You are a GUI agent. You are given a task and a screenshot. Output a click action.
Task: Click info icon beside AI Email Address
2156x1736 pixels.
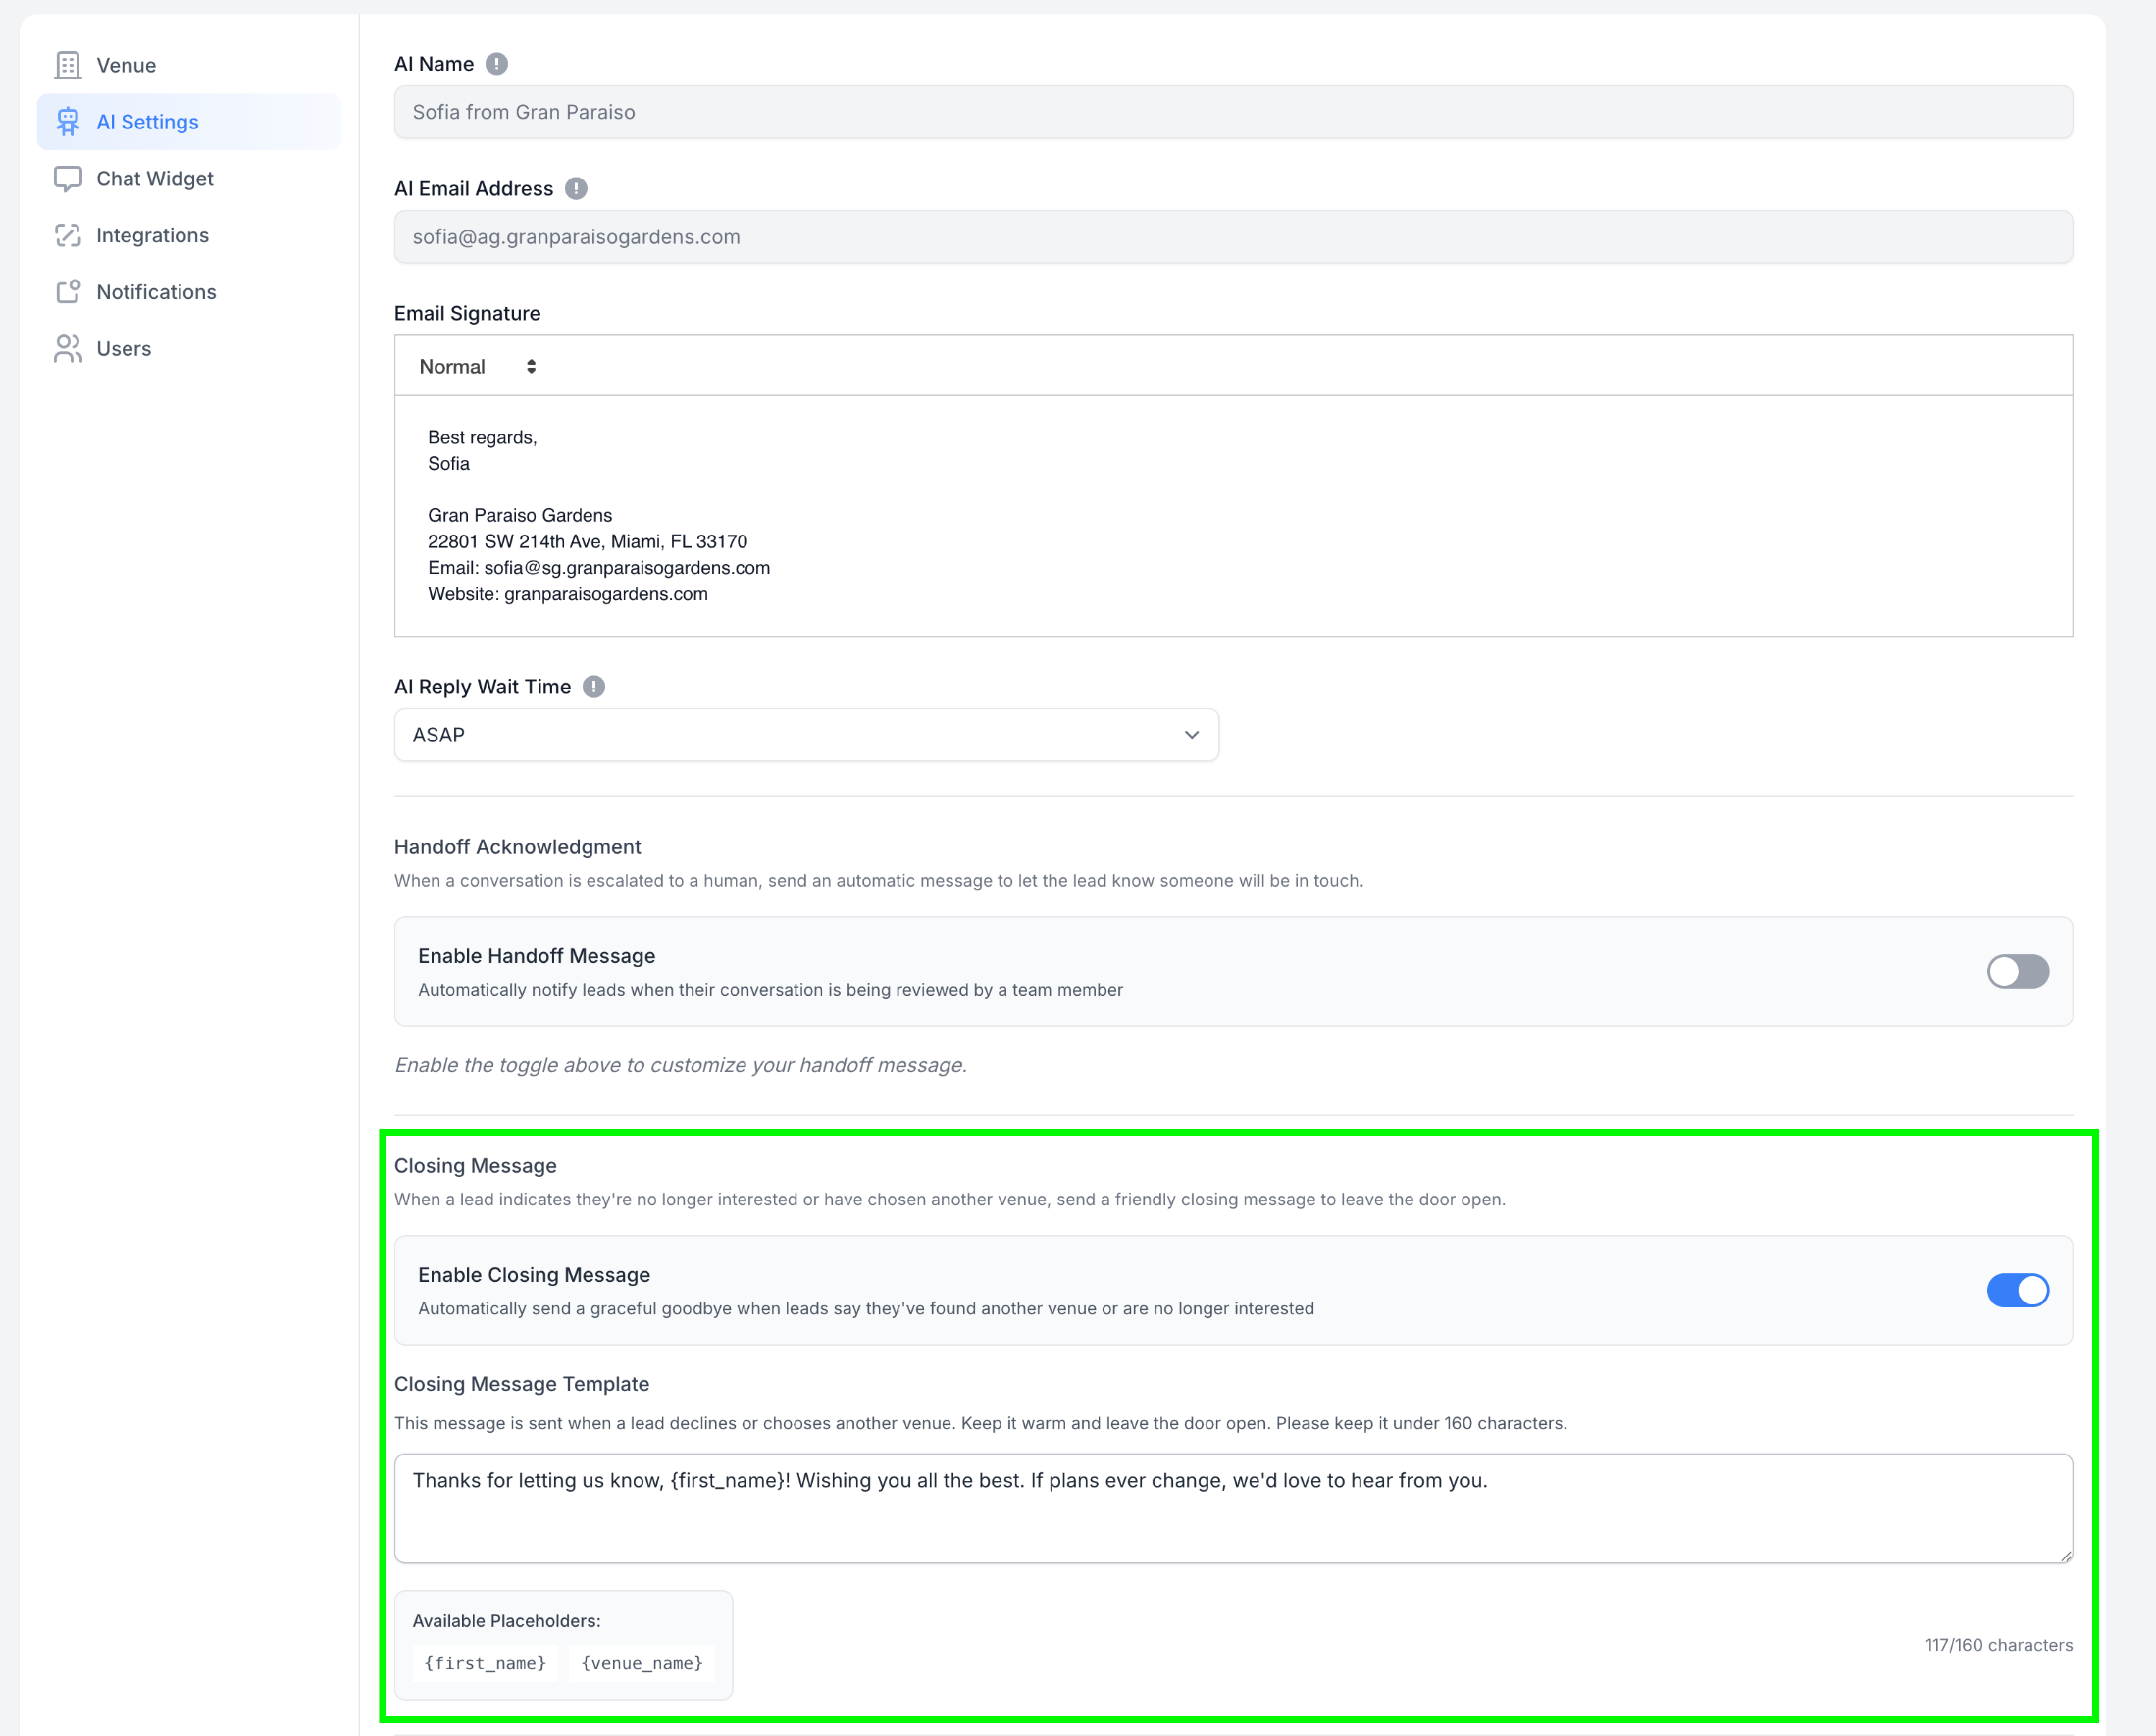(x=576, y=188)
